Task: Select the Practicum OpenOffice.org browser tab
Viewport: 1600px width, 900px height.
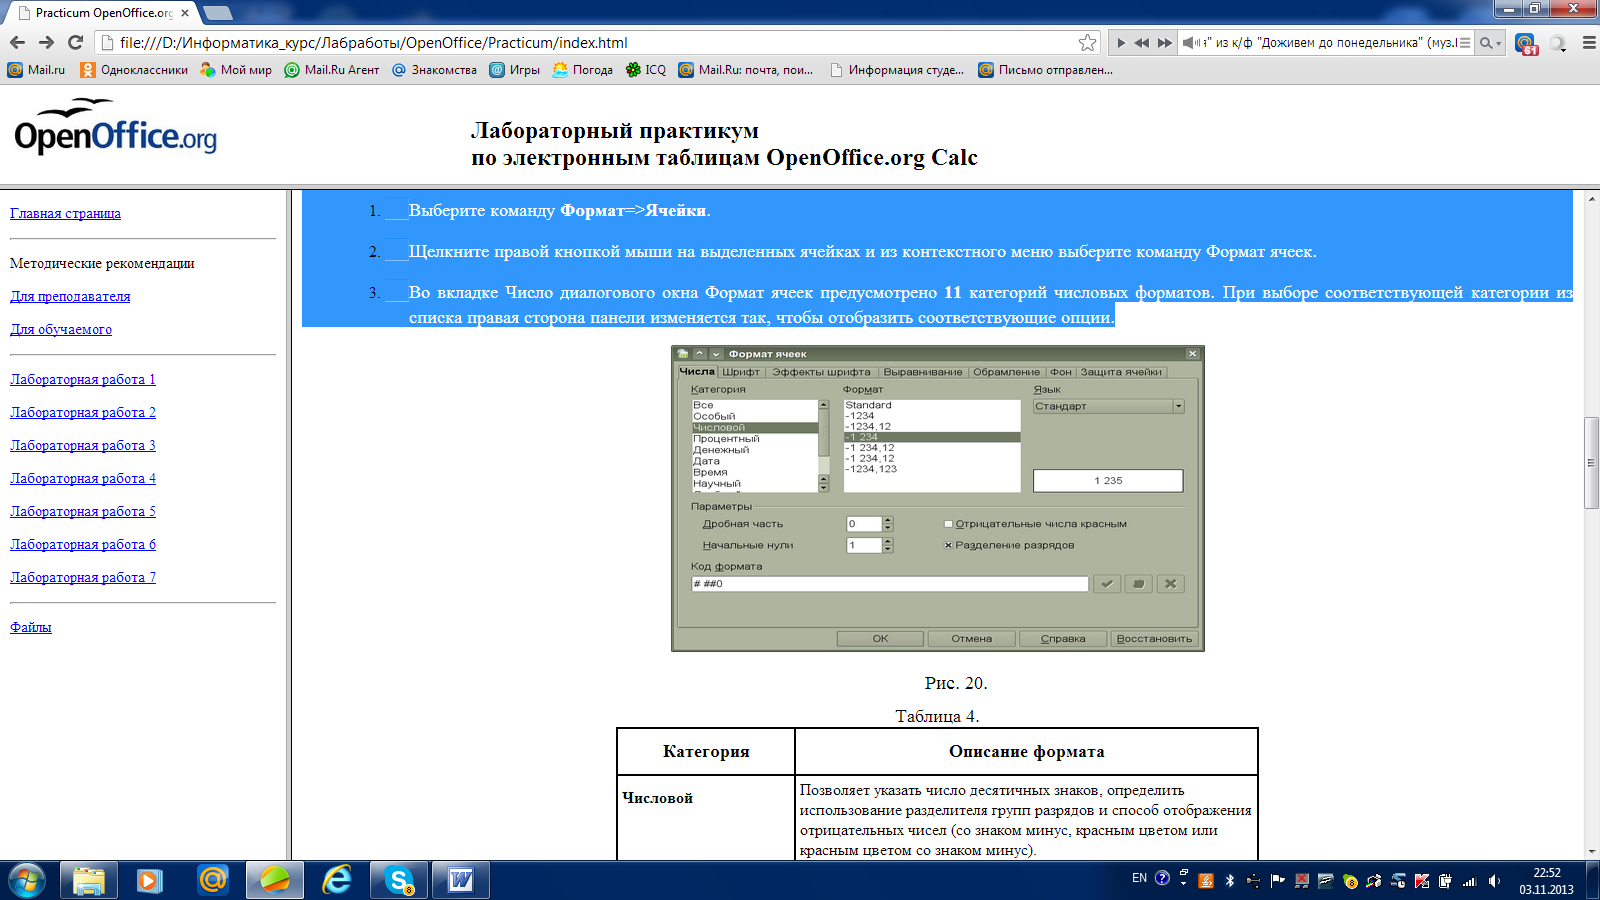Action: 100,13
